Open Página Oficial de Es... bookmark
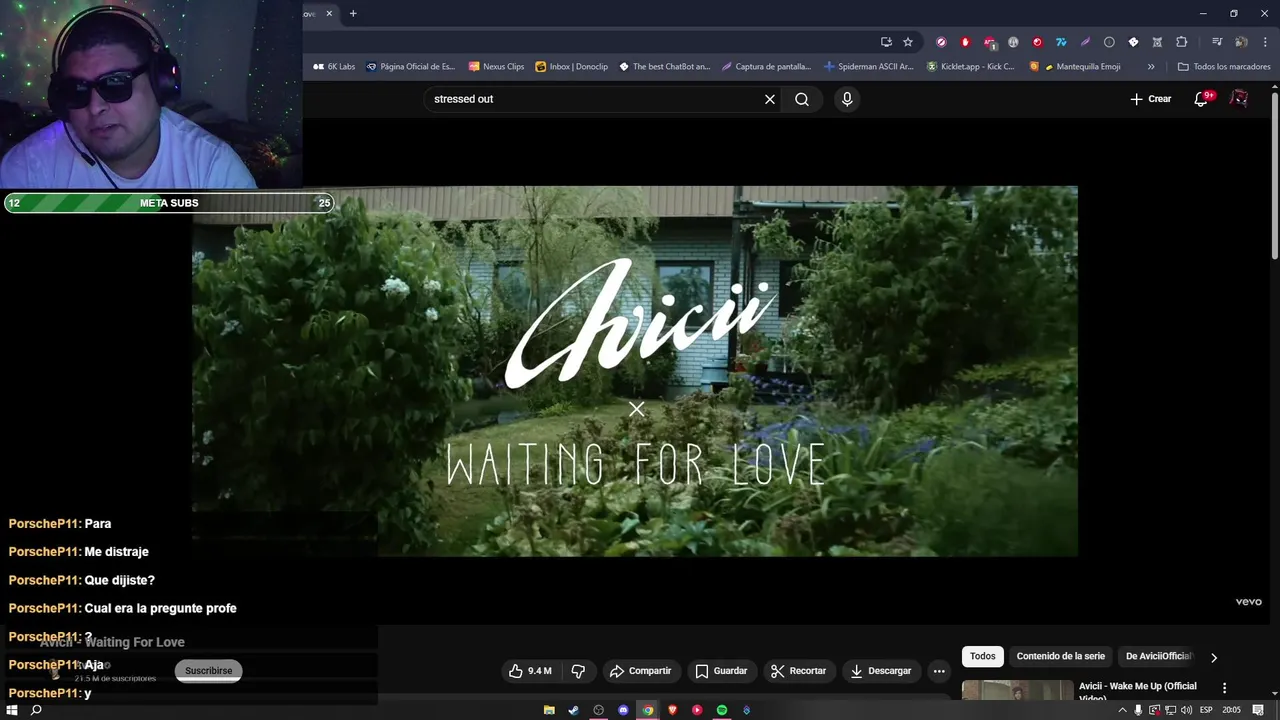This screenshot has height=720, width=1280. point(410,67)
